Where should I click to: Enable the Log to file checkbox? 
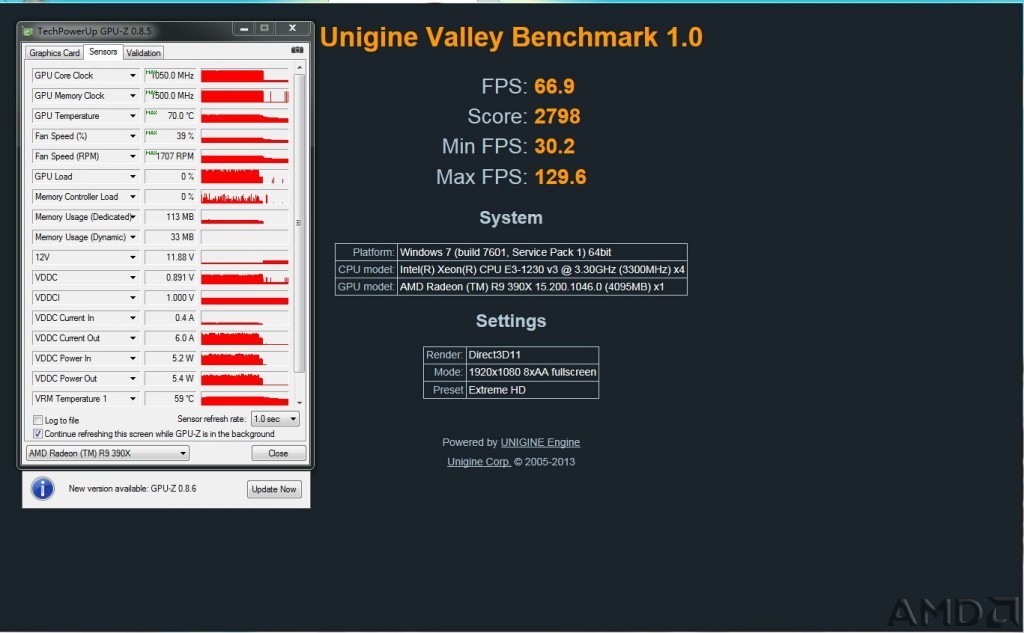(38, 420)
